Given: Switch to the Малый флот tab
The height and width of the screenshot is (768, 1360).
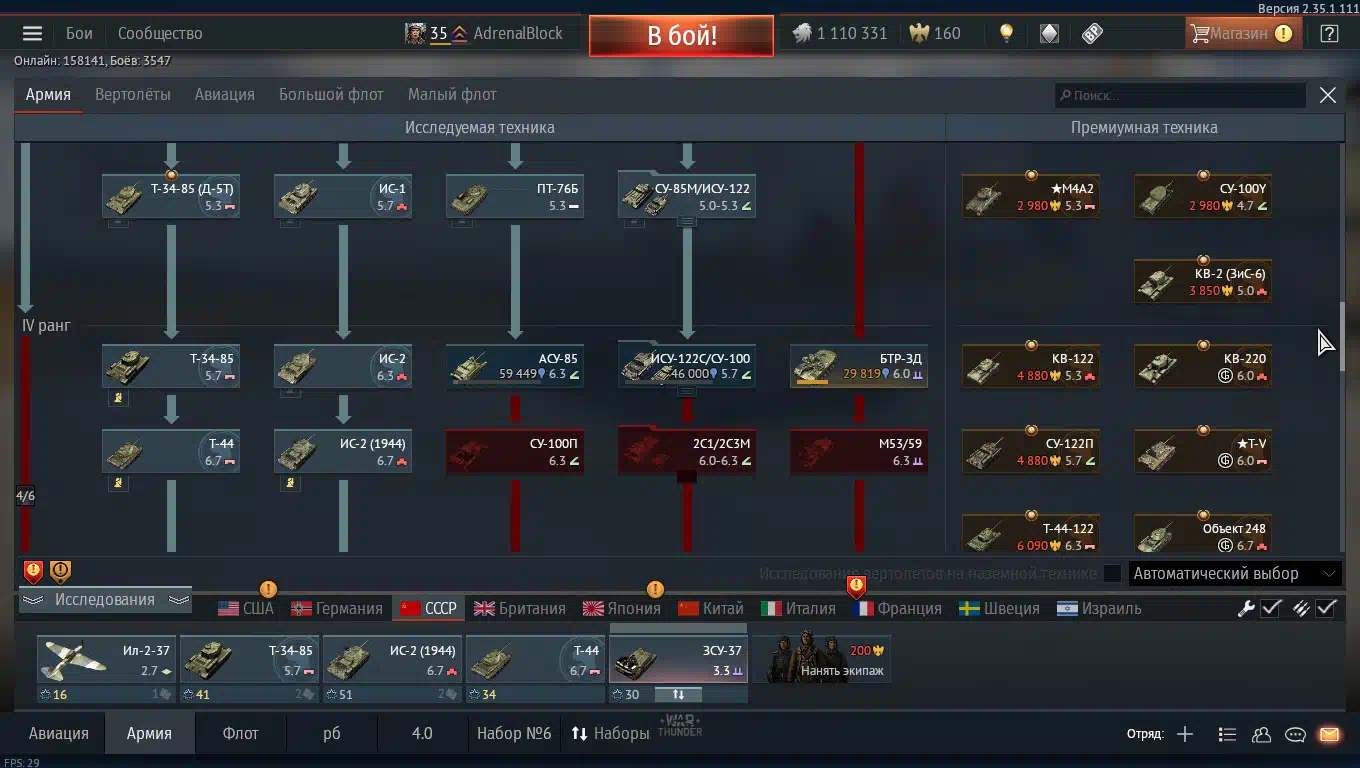Looking at the screenshot, I should point(452,95).
